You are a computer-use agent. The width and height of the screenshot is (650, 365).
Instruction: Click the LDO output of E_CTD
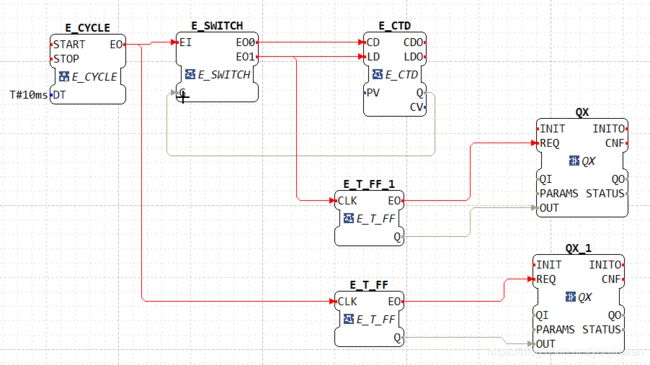[413, 57]
